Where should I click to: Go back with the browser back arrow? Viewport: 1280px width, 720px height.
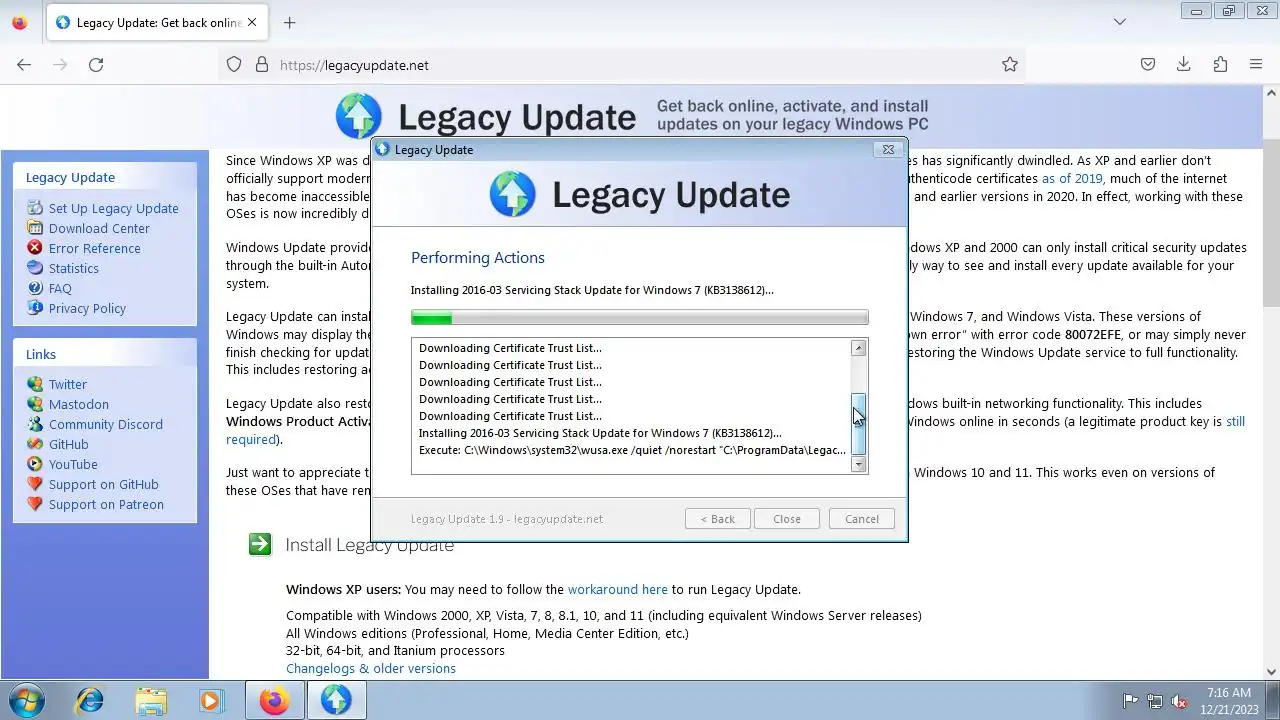[24, 65]
